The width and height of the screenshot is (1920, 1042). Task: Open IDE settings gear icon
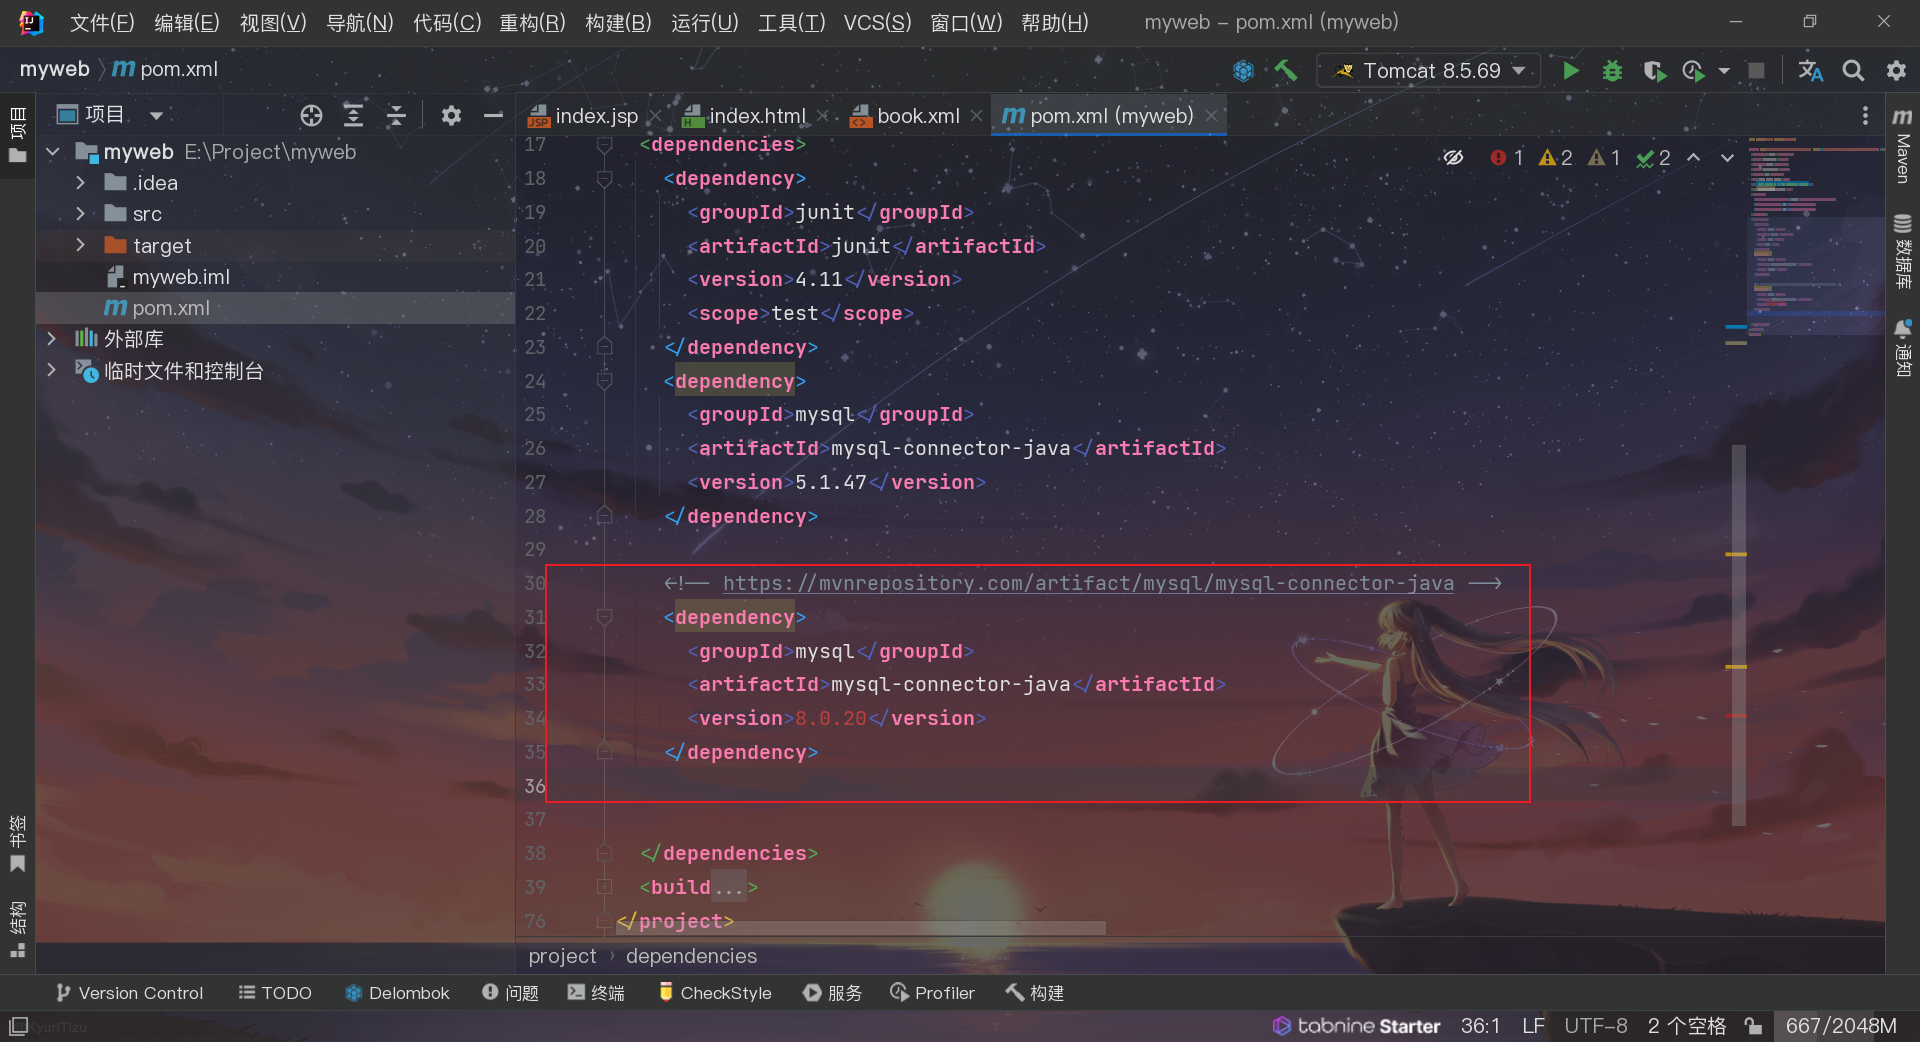tap(1896, 71)
